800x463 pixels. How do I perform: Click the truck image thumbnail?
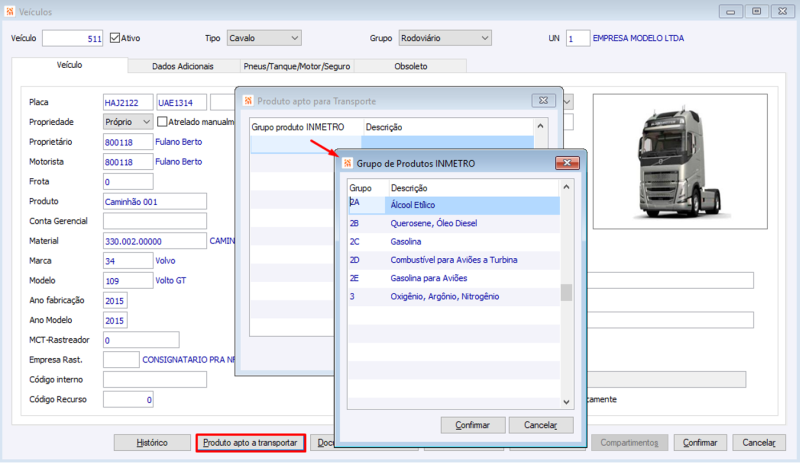point(680,161)
